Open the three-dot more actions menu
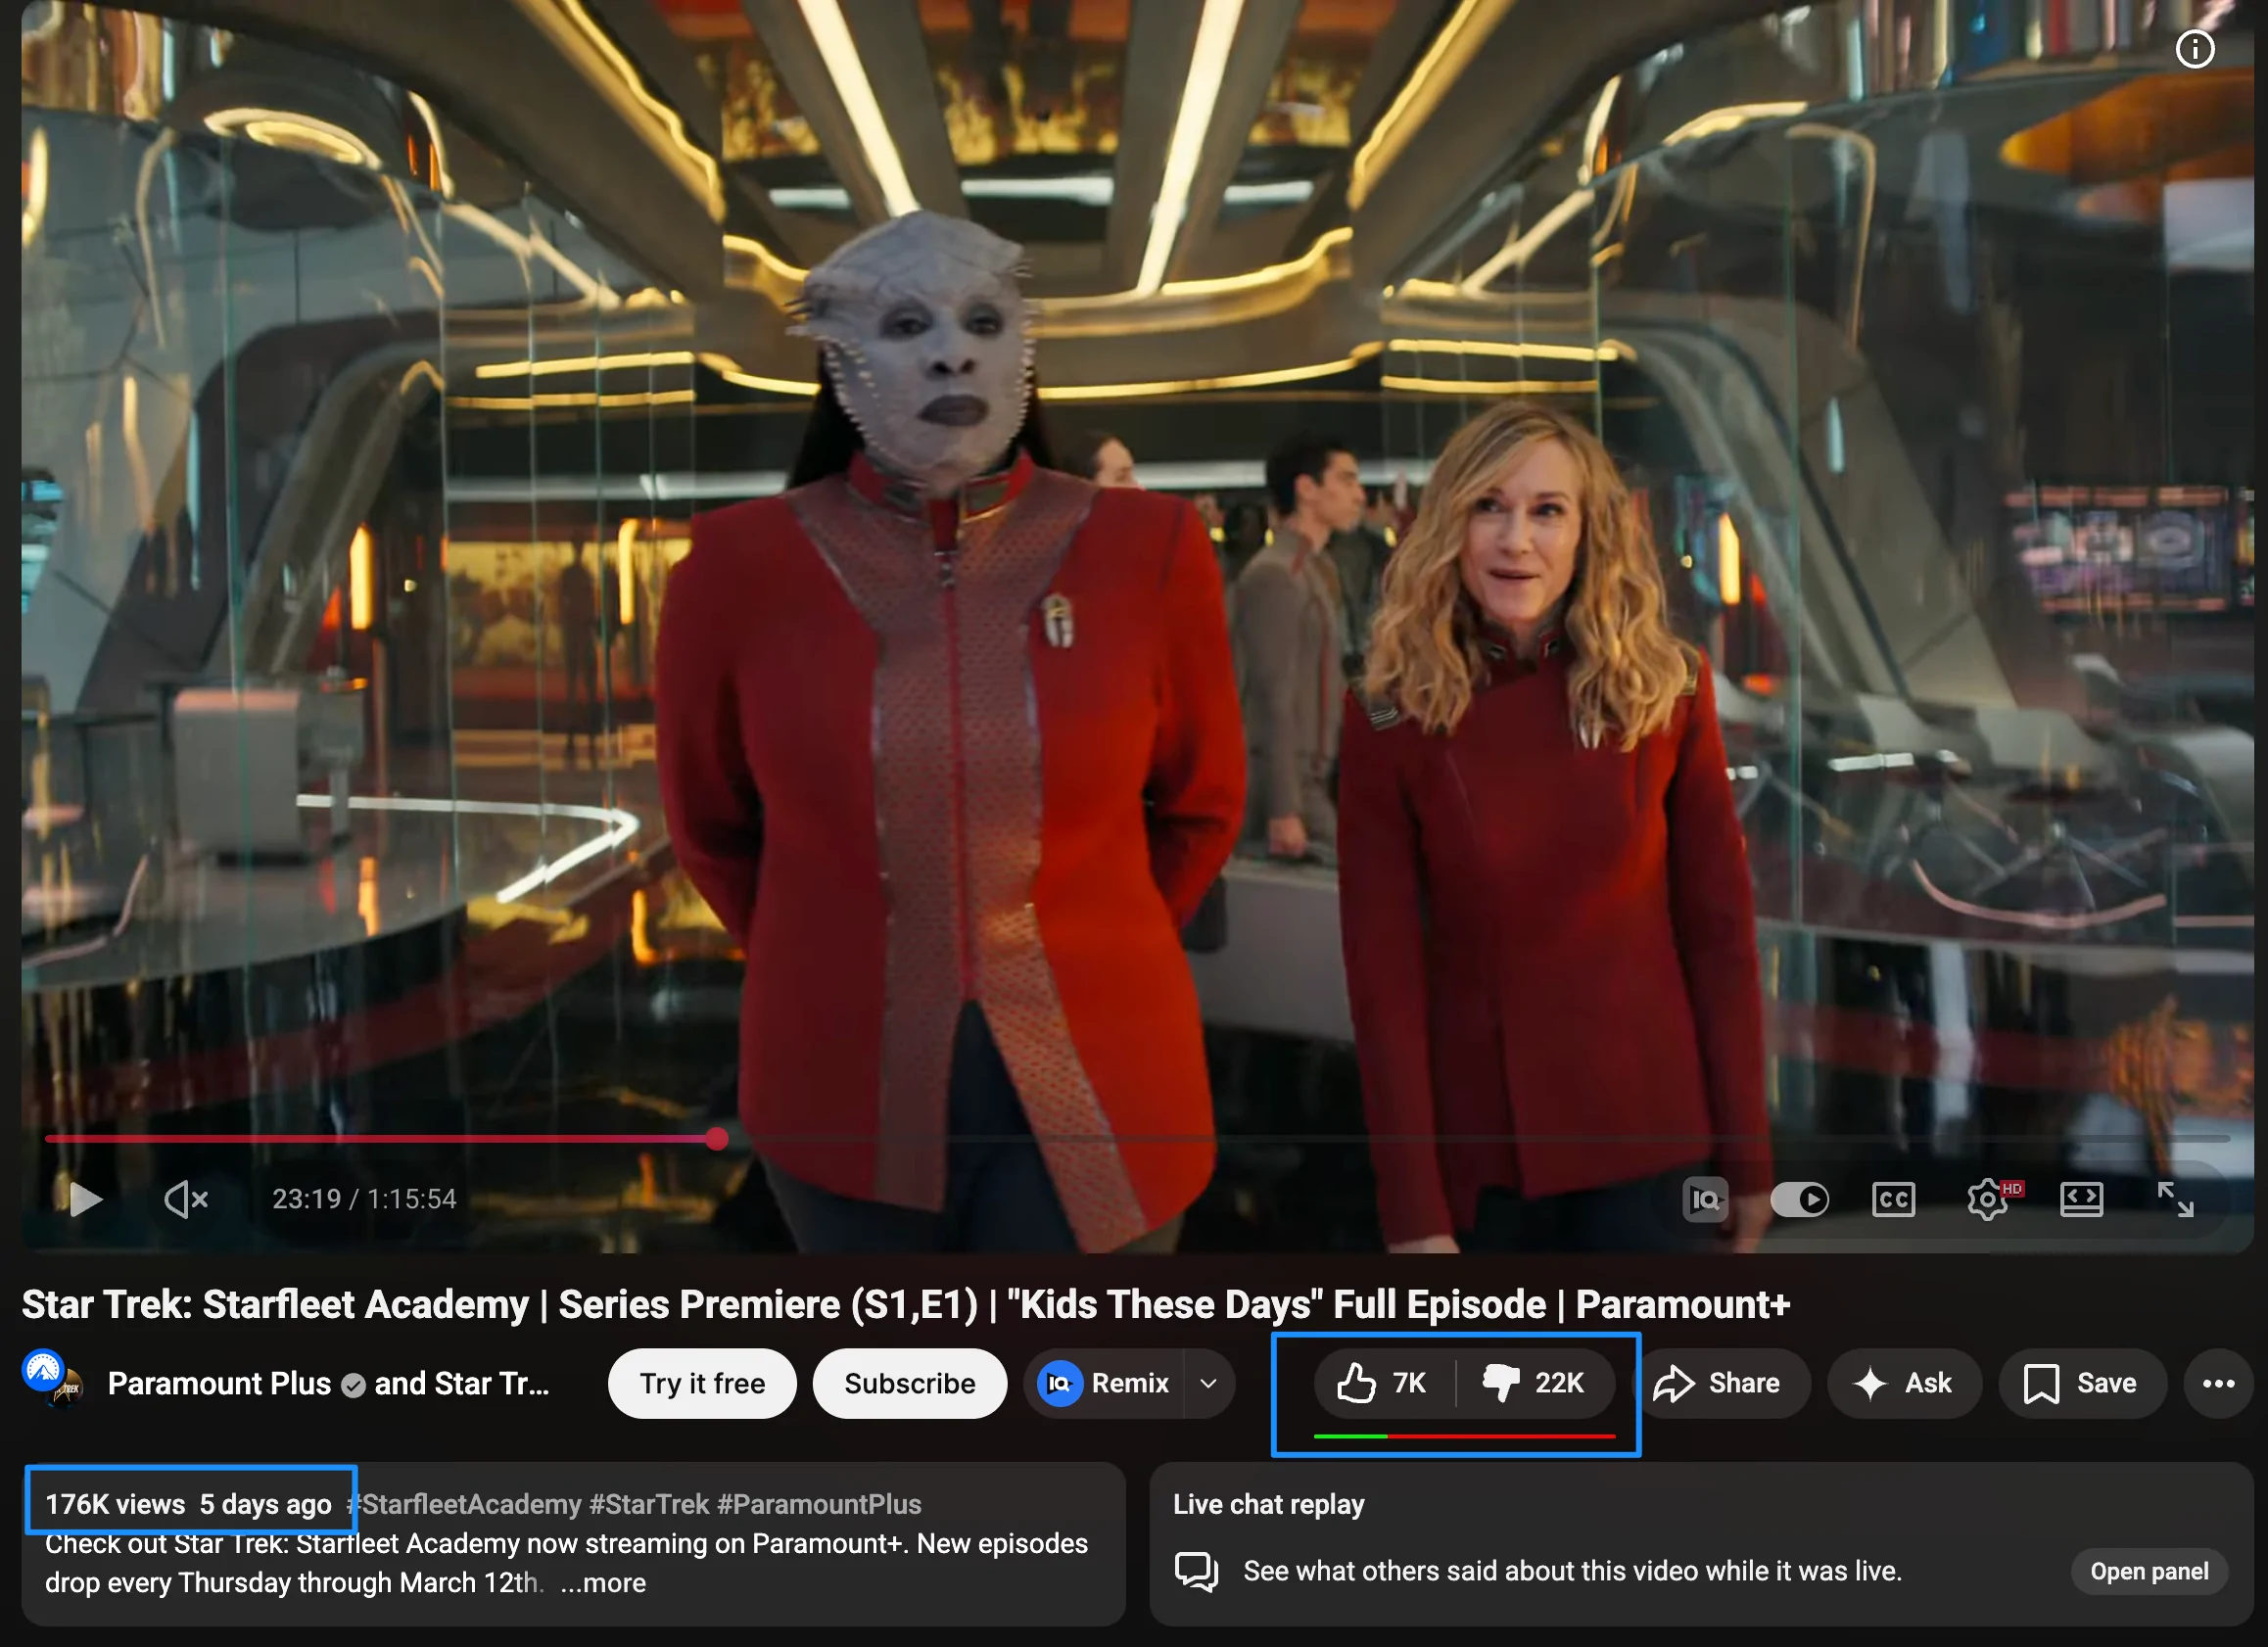The width and height of the screenshot is (2268, 1647). click(x=2218, y=1383)
